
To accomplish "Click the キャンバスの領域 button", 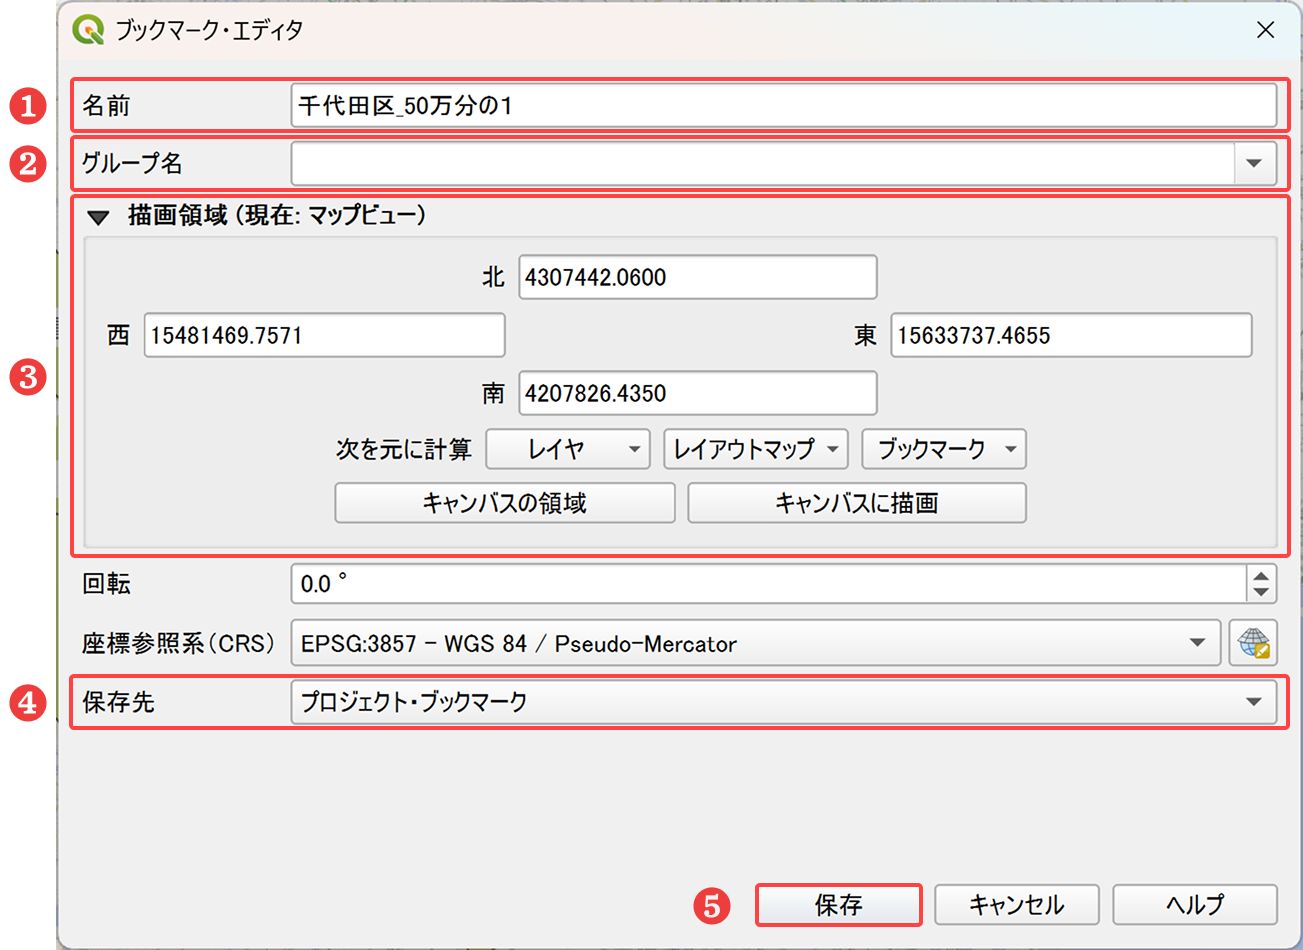I will click(x=505, y=503).
